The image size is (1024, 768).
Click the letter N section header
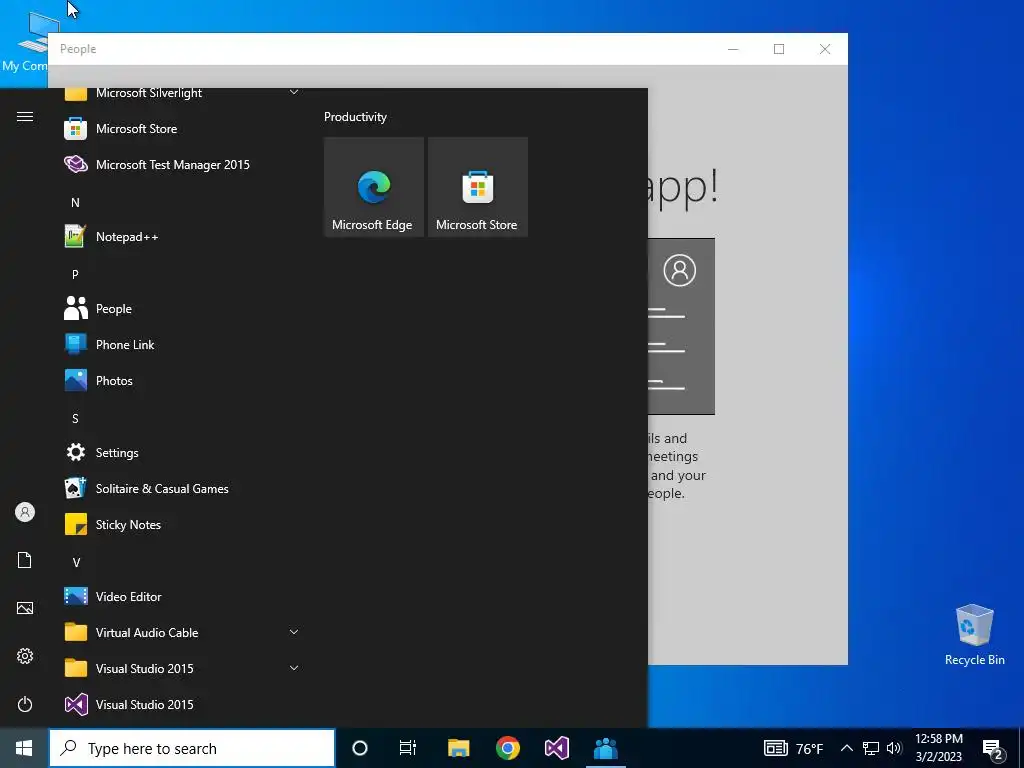pos(75,202)
